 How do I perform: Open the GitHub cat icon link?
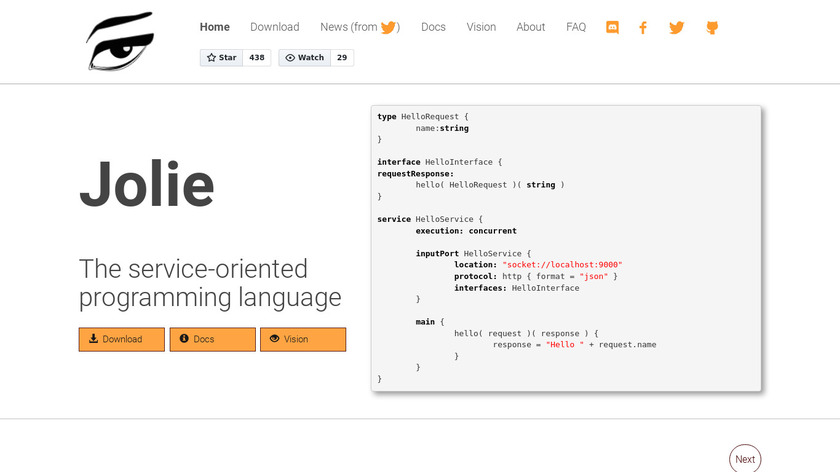[x=712, y=28]
